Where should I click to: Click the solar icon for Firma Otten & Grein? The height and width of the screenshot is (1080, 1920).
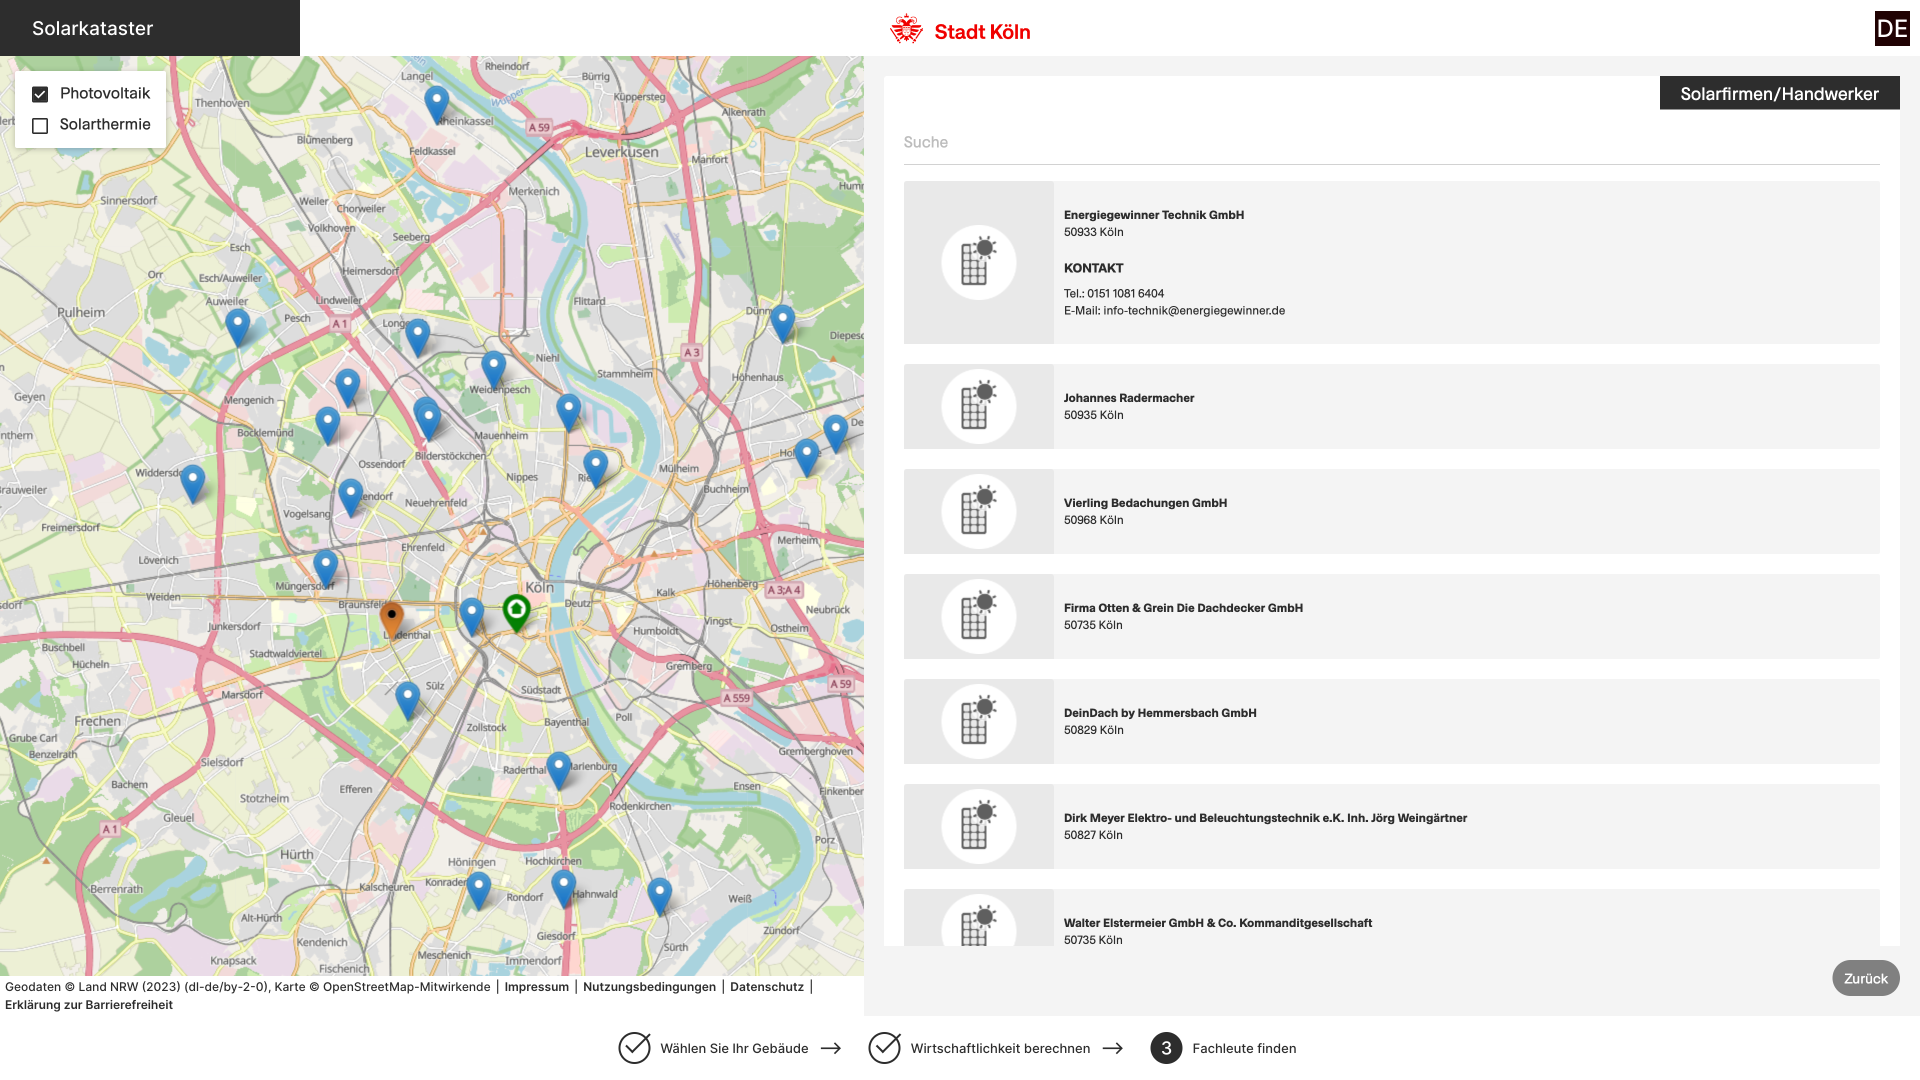978,616
